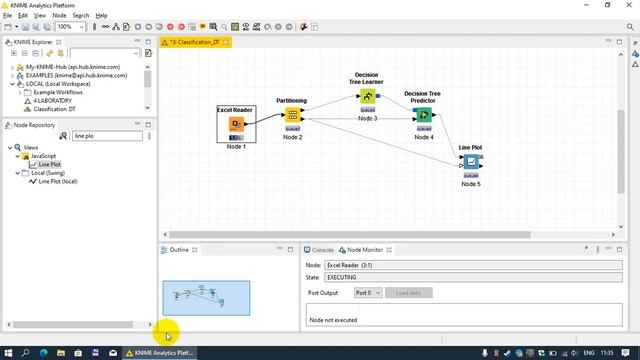The width and height of the screenshot is (640, 360).
Task: Open the Windows Start menu
Action: (x=8, y=353)
